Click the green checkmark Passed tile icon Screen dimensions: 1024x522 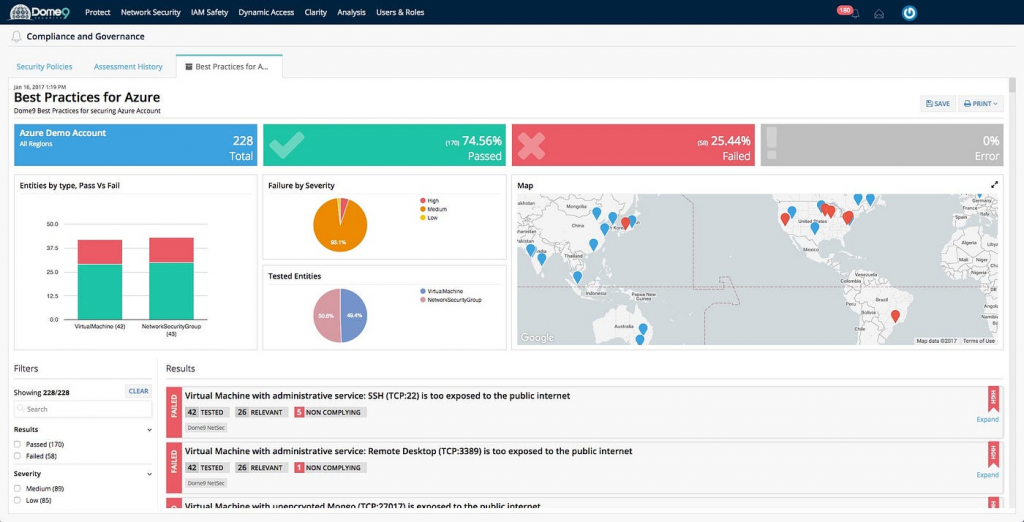point(286,145)
